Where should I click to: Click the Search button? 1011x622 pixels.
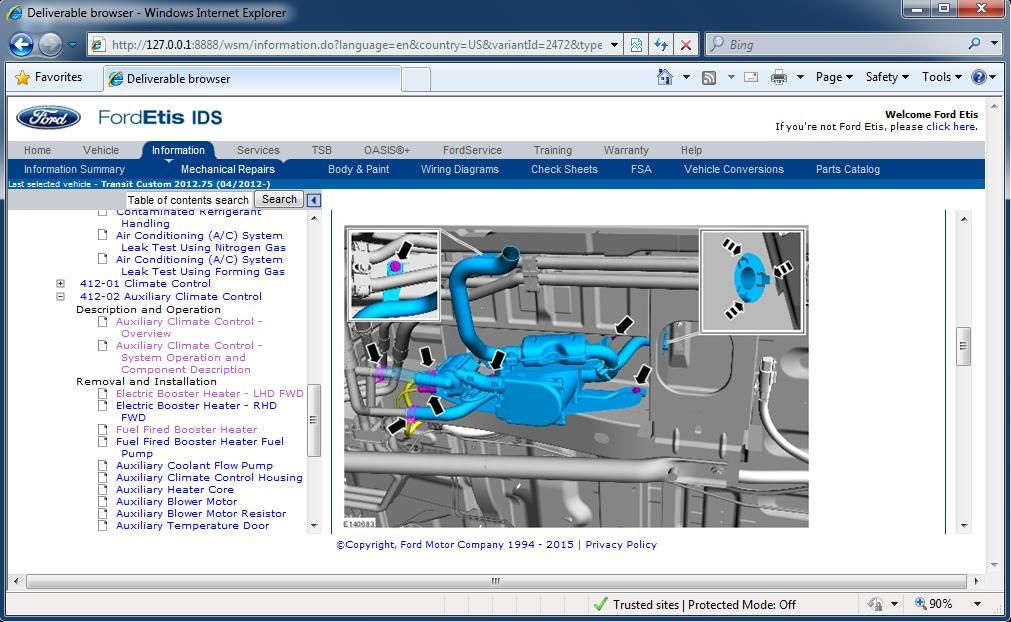pos(279,199)
